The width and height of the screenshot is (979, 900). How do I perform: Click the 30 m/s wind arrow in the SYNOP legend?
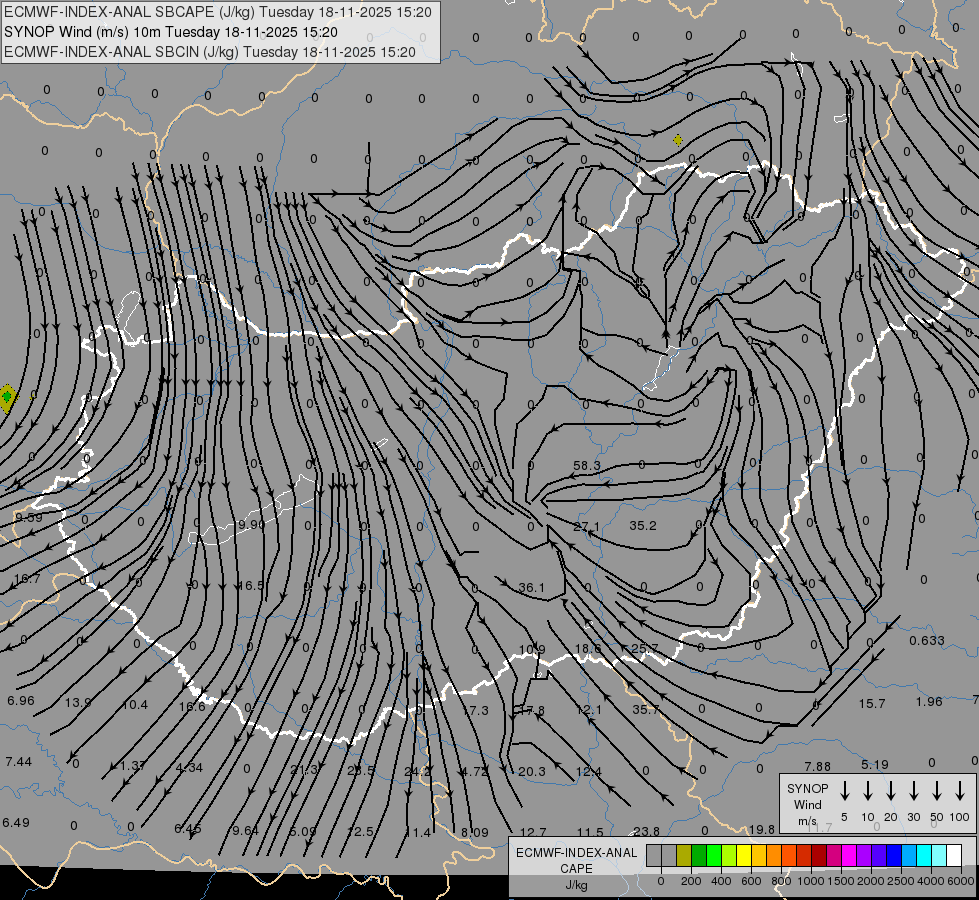click(x=913, y=791)
